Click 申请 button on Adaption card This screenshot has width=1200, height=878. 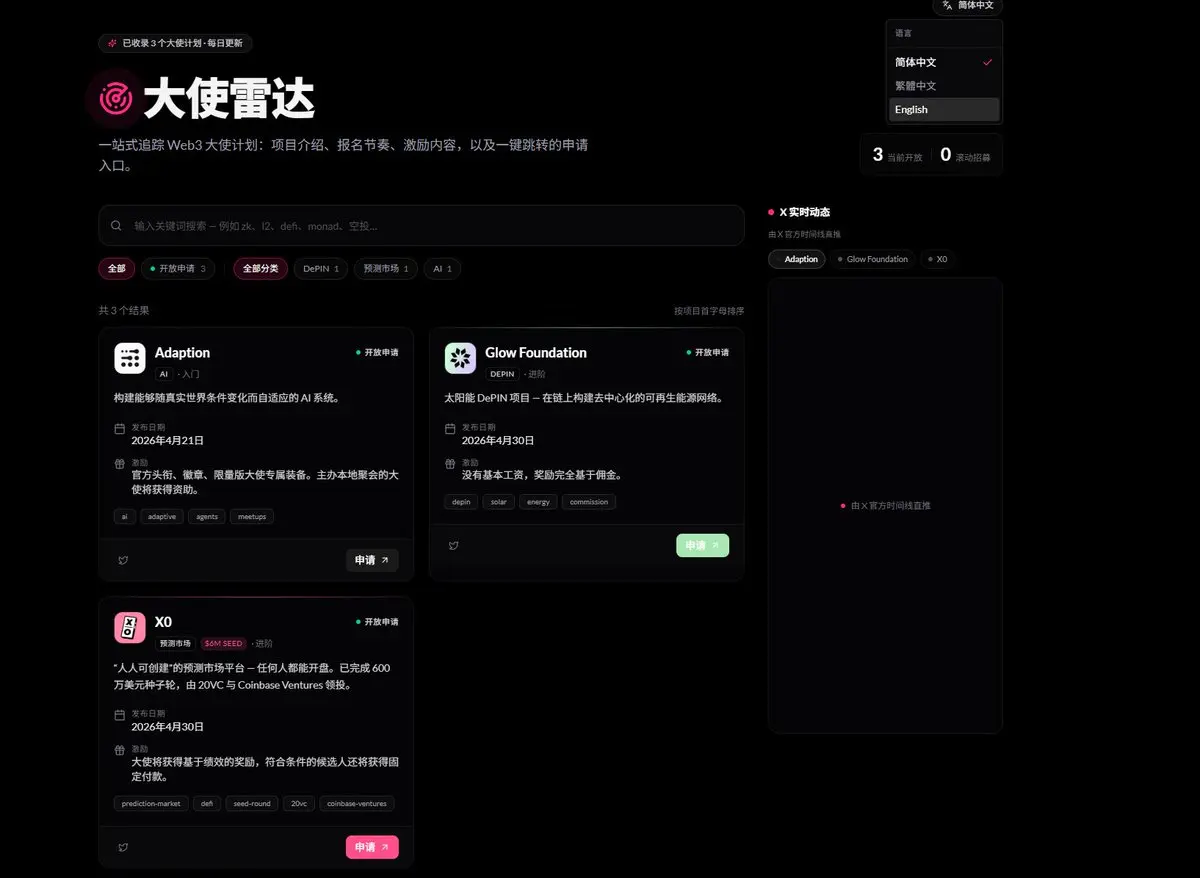[x=372, y=560]
